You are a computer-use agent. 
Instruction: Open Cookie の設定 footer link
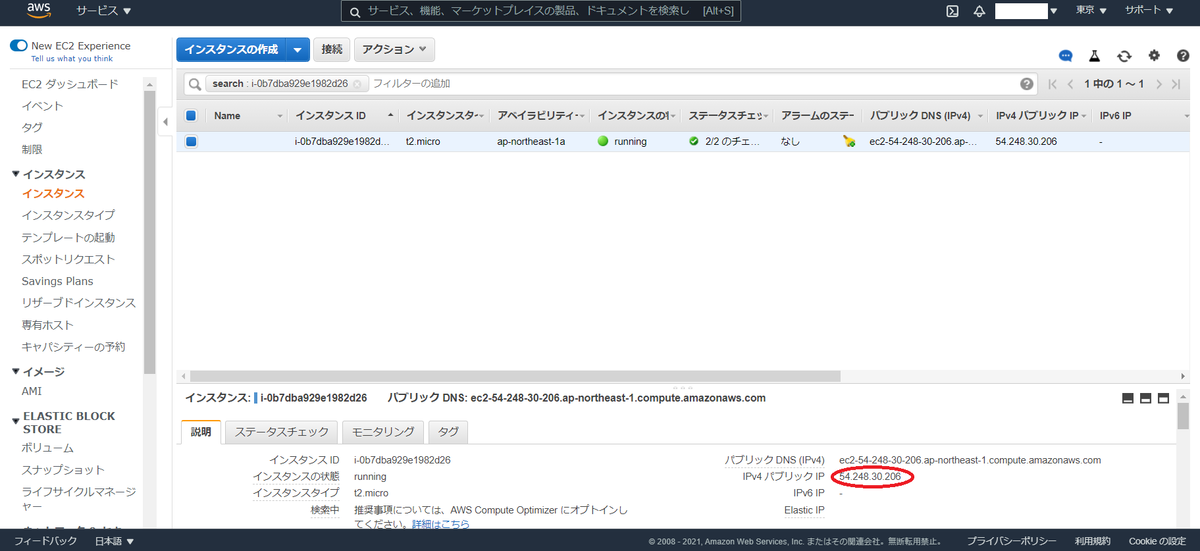point(1157,541)
